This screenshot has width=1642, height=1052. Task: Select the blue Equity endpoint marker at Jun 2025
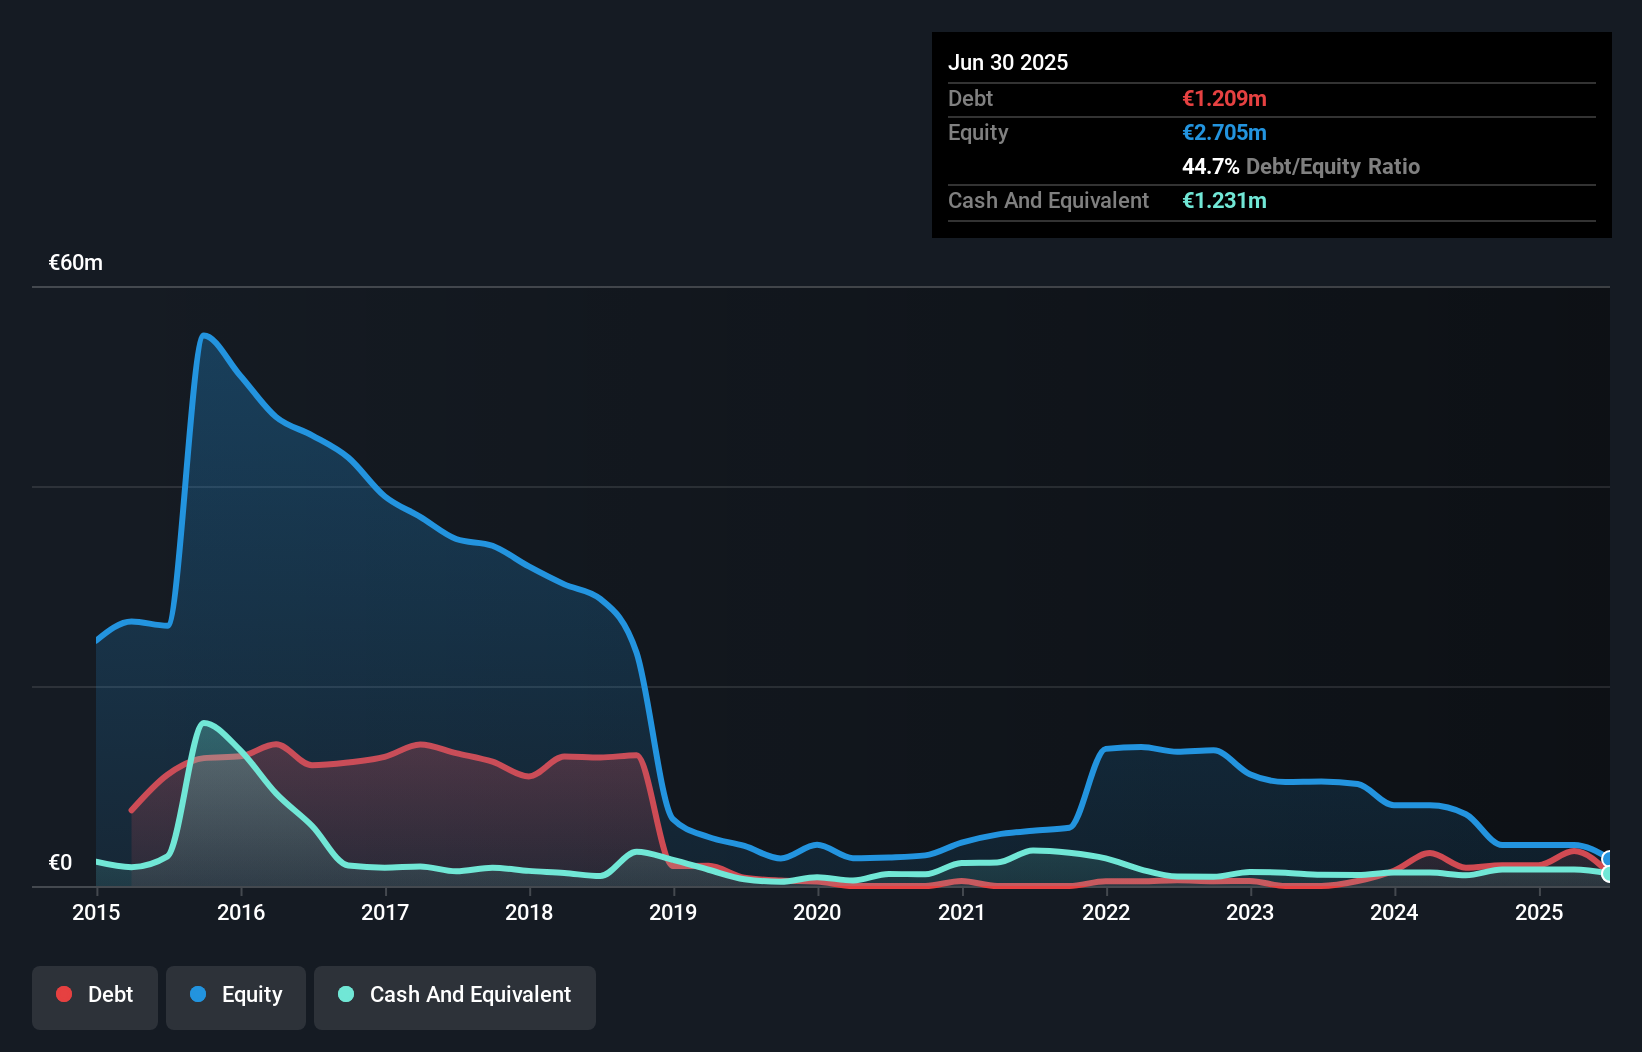coord(1608,859)
